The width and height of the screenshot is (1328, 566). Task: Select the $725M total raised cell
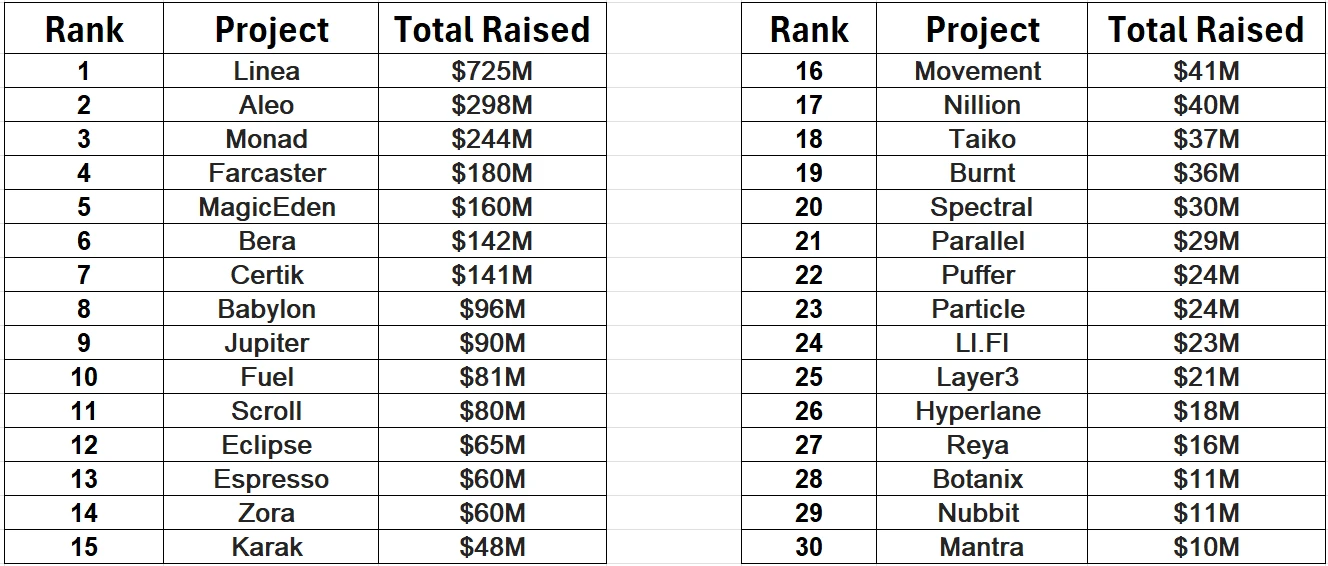(492, 72)
